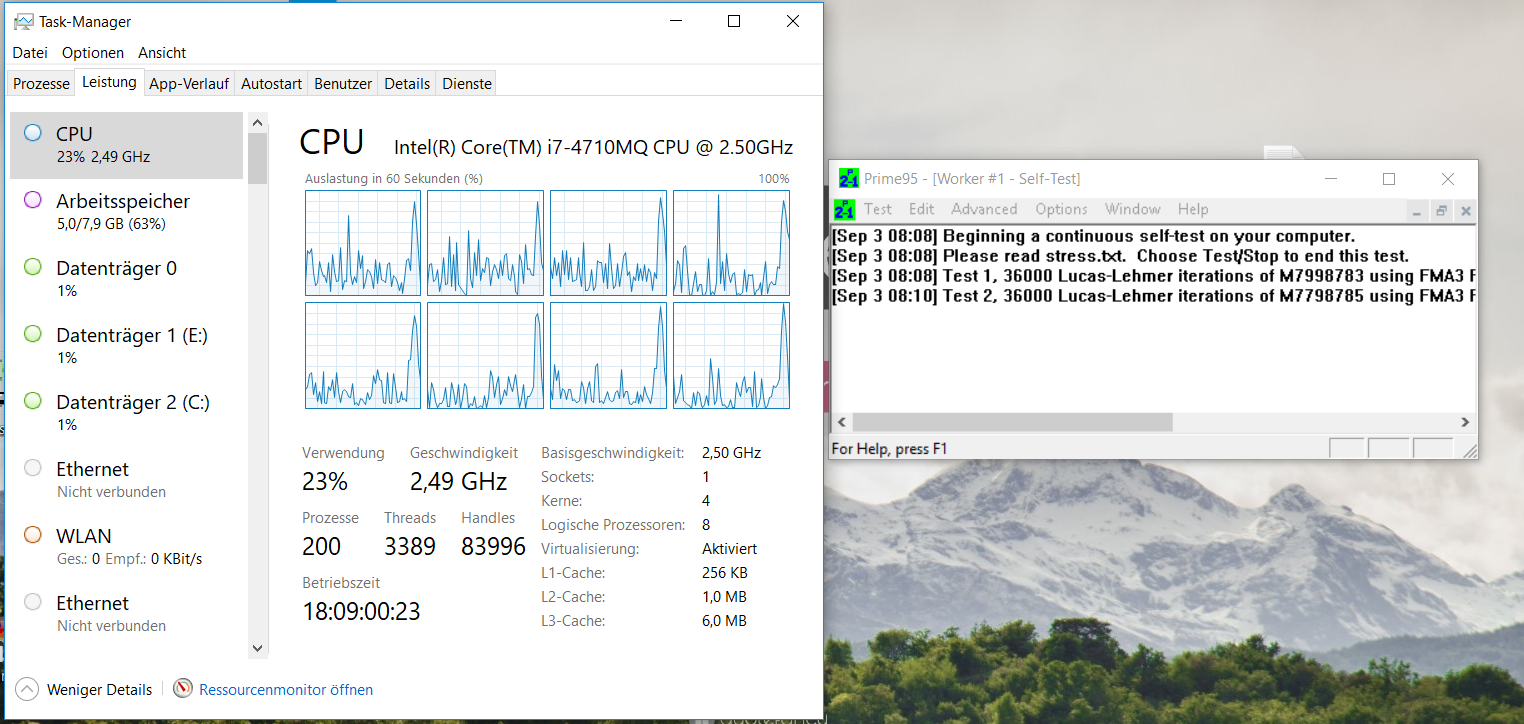Viewport: 1524px width, 724px height.
Task: Click the WLAN orange circle icon
Action: (x=33, y=535)
